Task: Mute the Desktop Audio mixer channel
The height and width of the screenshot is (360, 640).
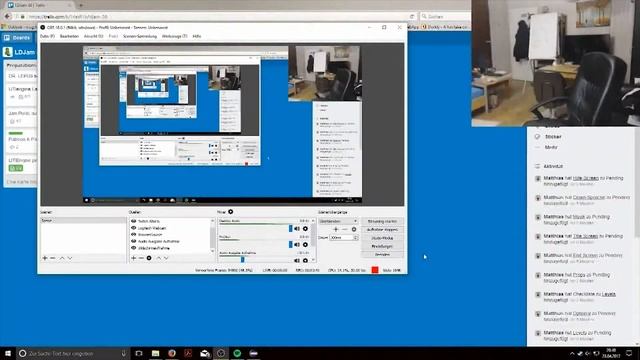Action: (297, 229)
